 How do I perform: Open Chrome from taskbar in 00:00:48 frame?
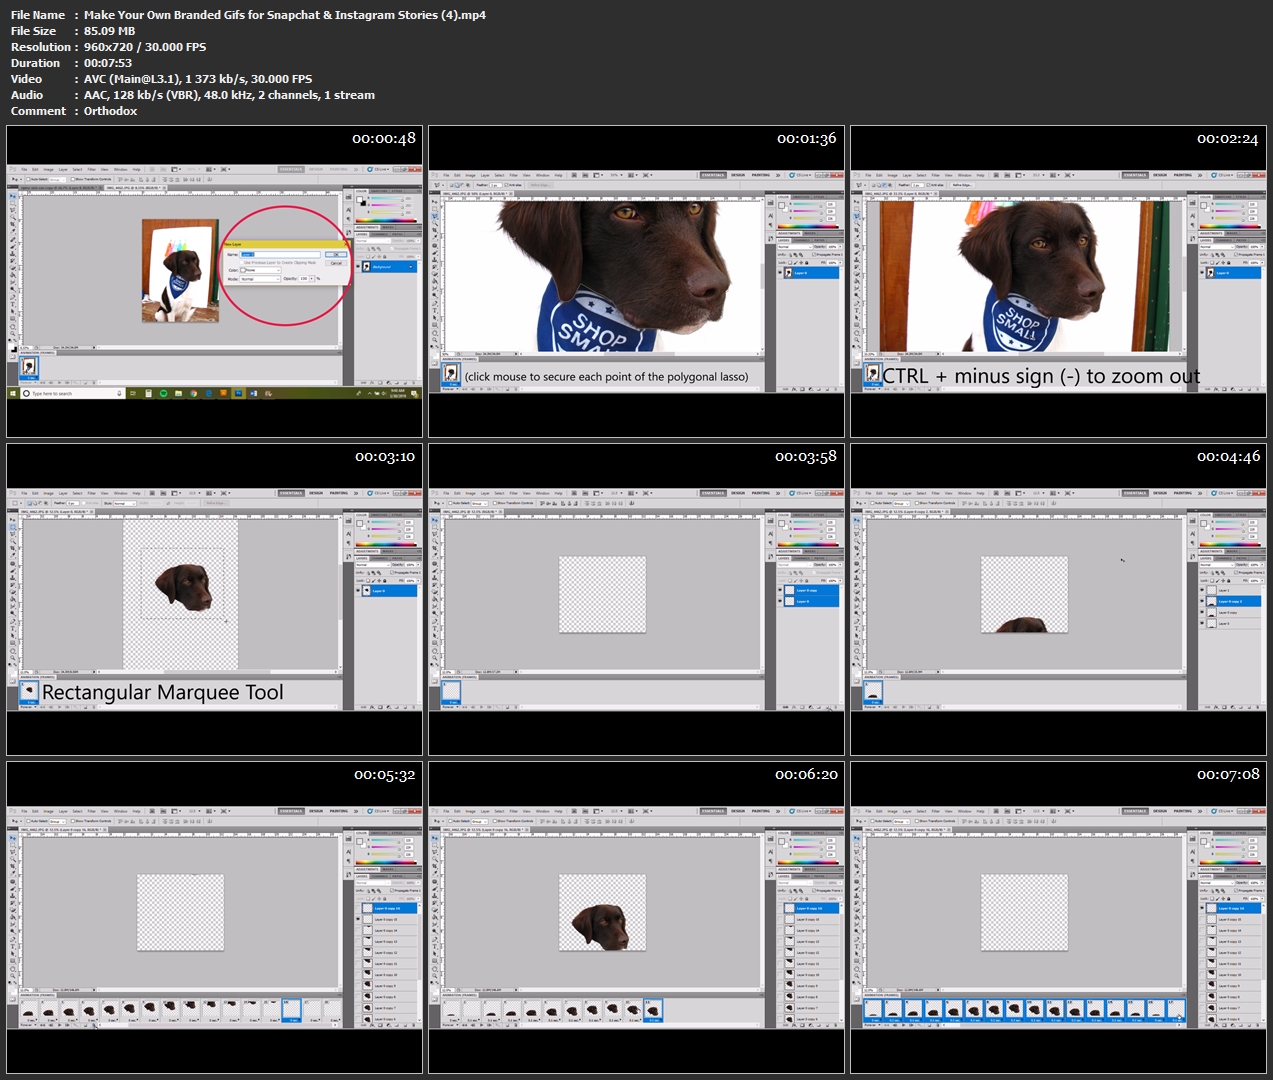[x=193, y=393]
